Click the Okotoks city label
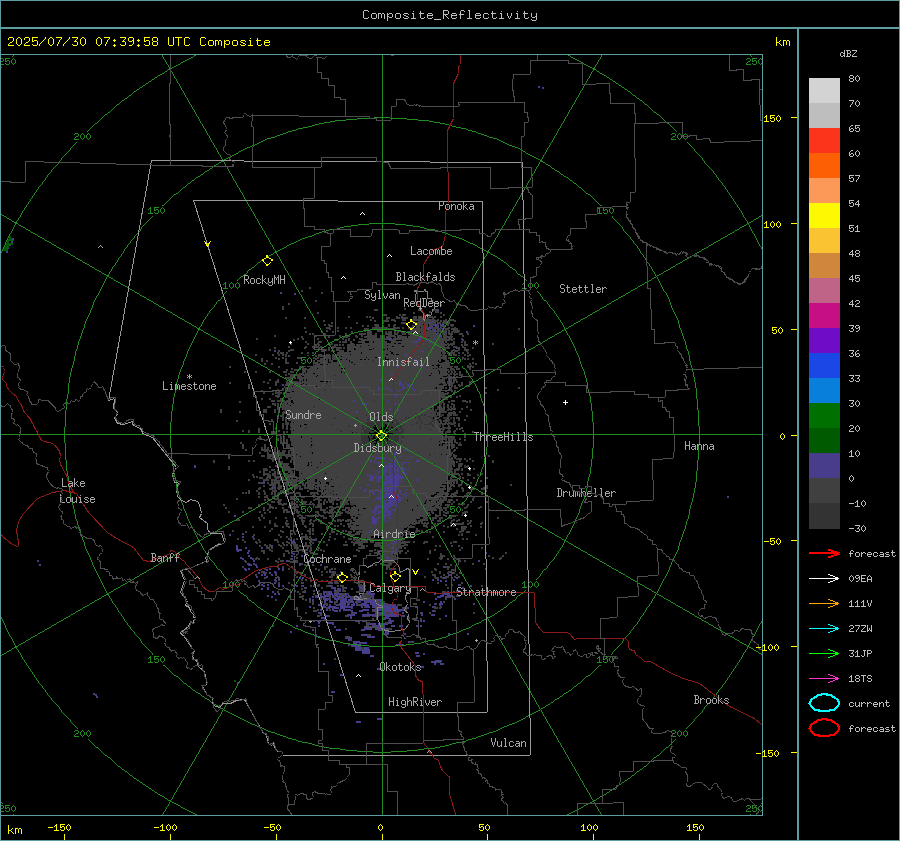The image size is (900, 841). pos(400,667)
